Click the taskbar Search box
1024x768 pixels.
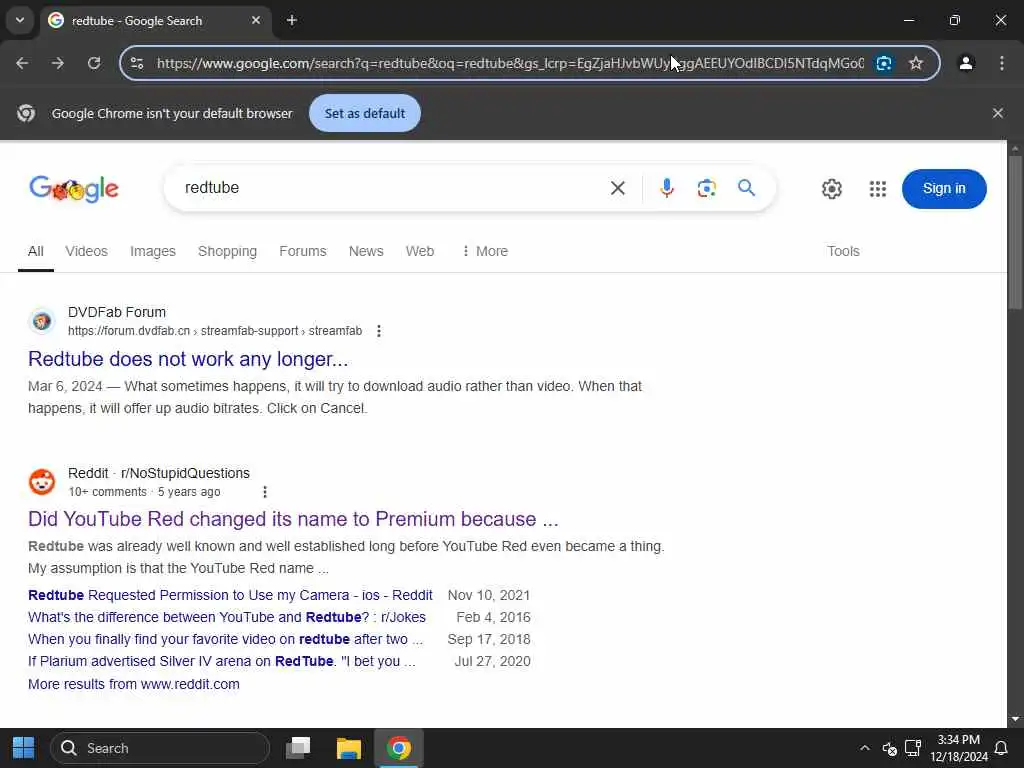160,748
